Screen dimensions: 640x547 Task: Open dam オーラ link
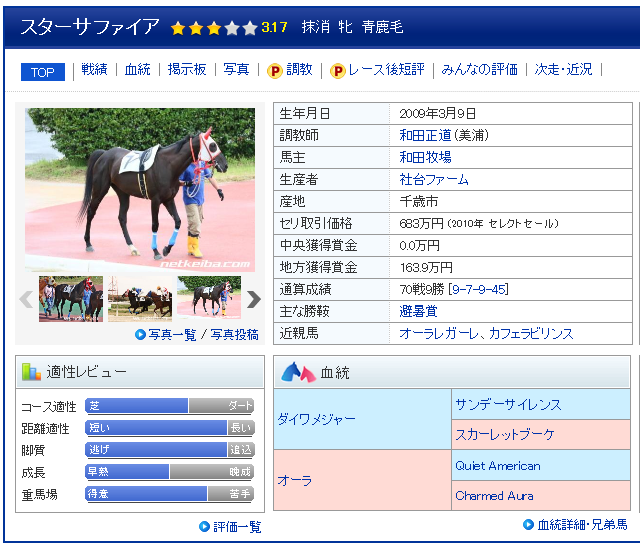tap(295, 480)
